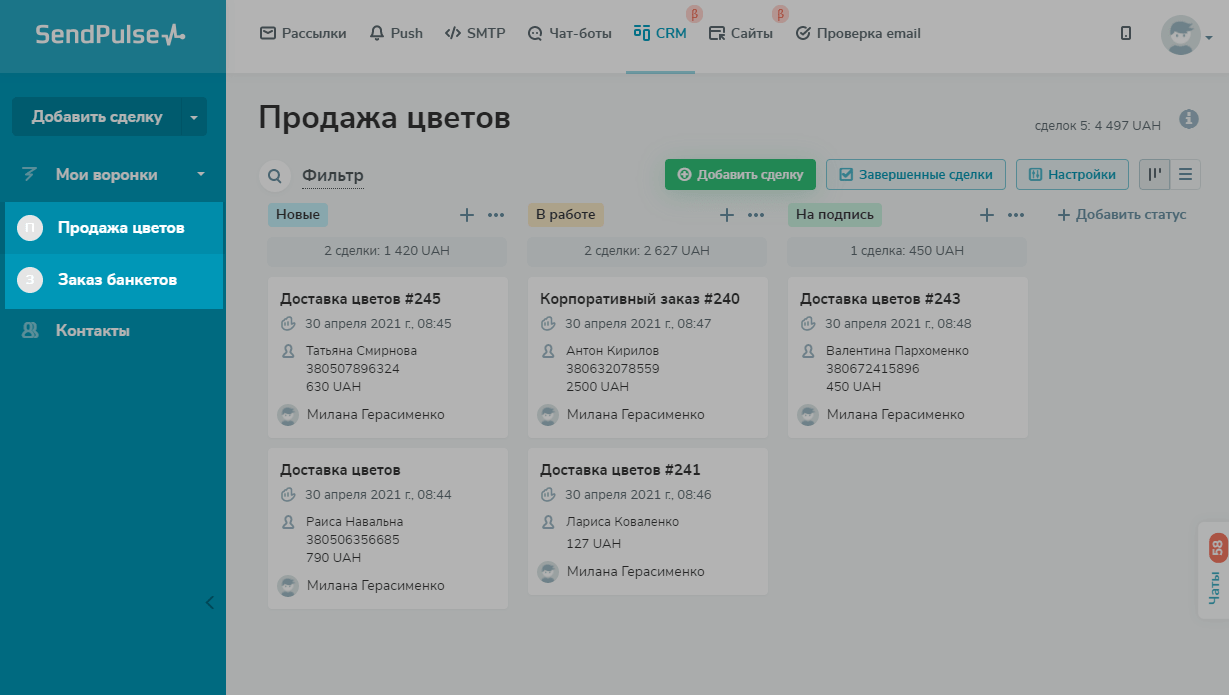Expand the Добавить сделку sidebar dropdown arrow
This screenshot has width=1229, height=695.
(193, 117)
